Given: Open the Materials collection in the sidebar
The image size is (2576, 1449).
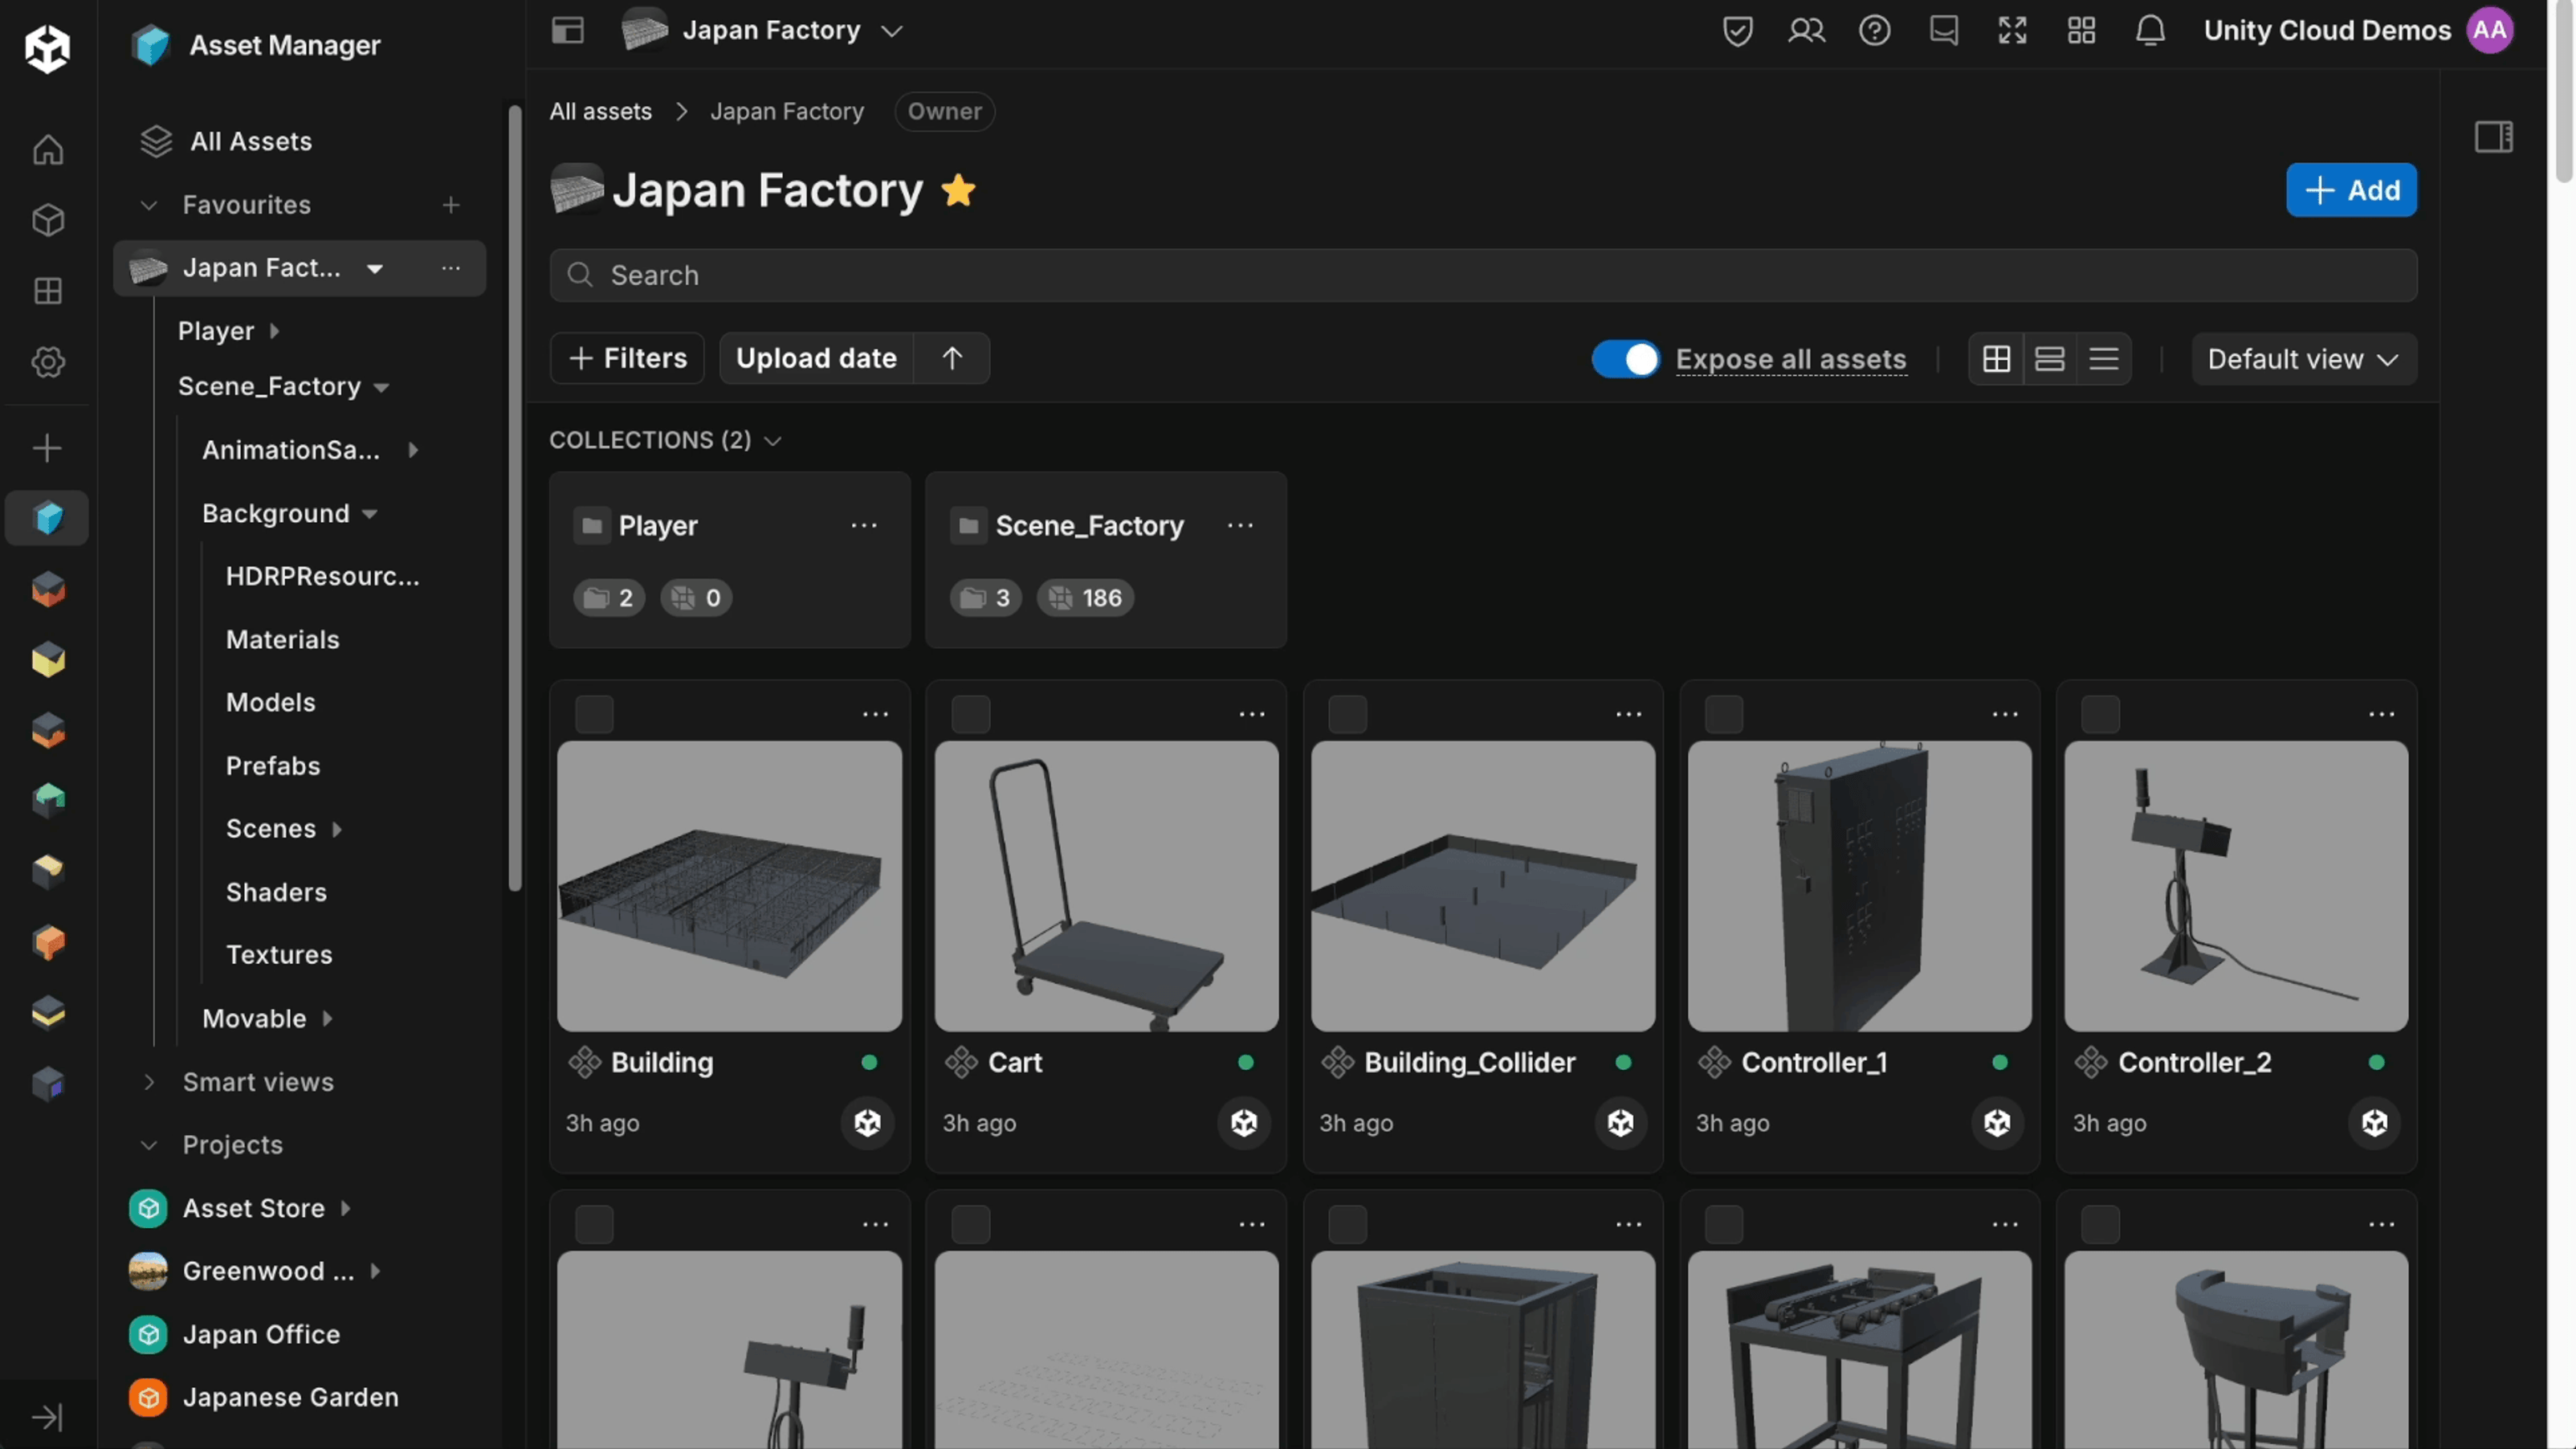Looking at the screenshot, I should tap(282, 640).
